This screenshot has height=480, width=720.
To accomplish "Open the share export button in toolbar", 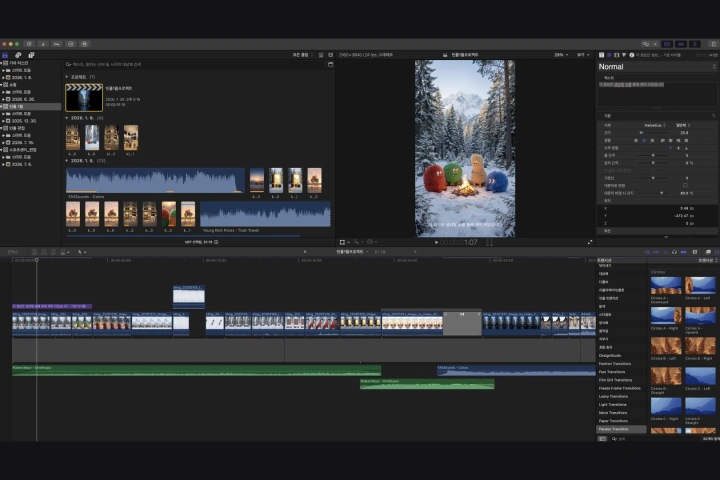I will [714, 44].
